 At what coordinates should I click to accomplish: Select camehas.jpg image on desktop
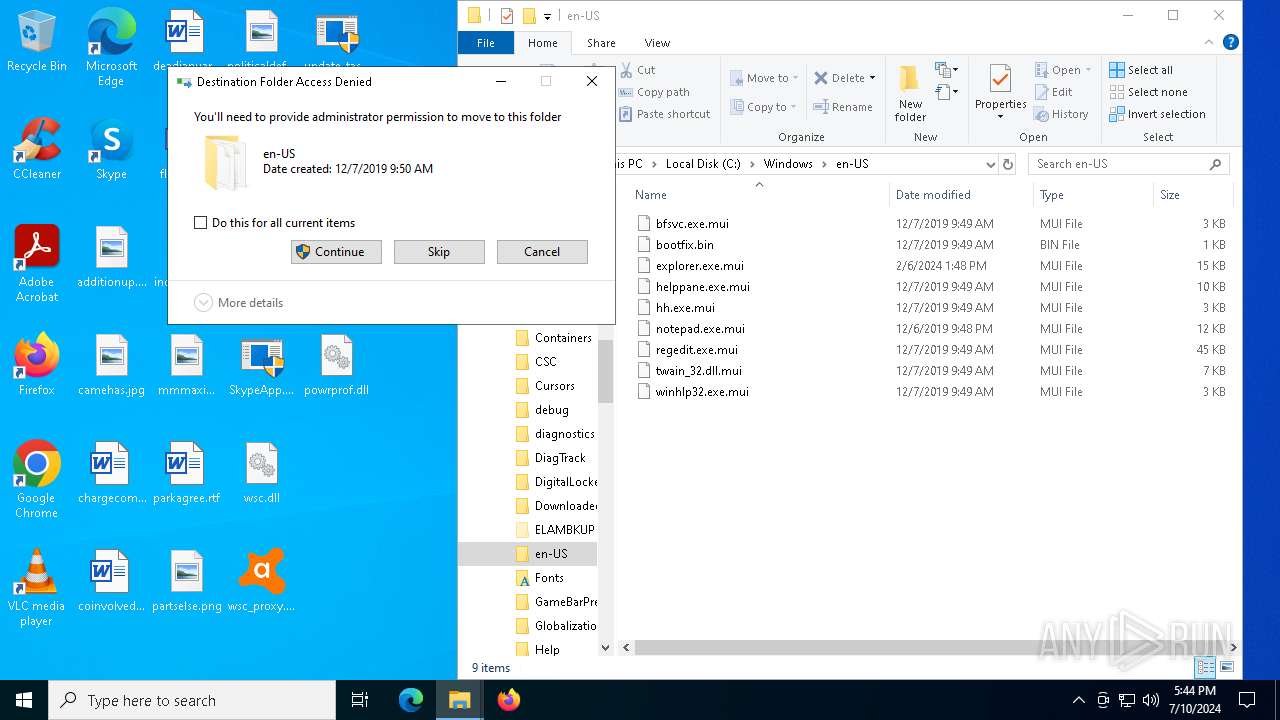coord(111,365)
